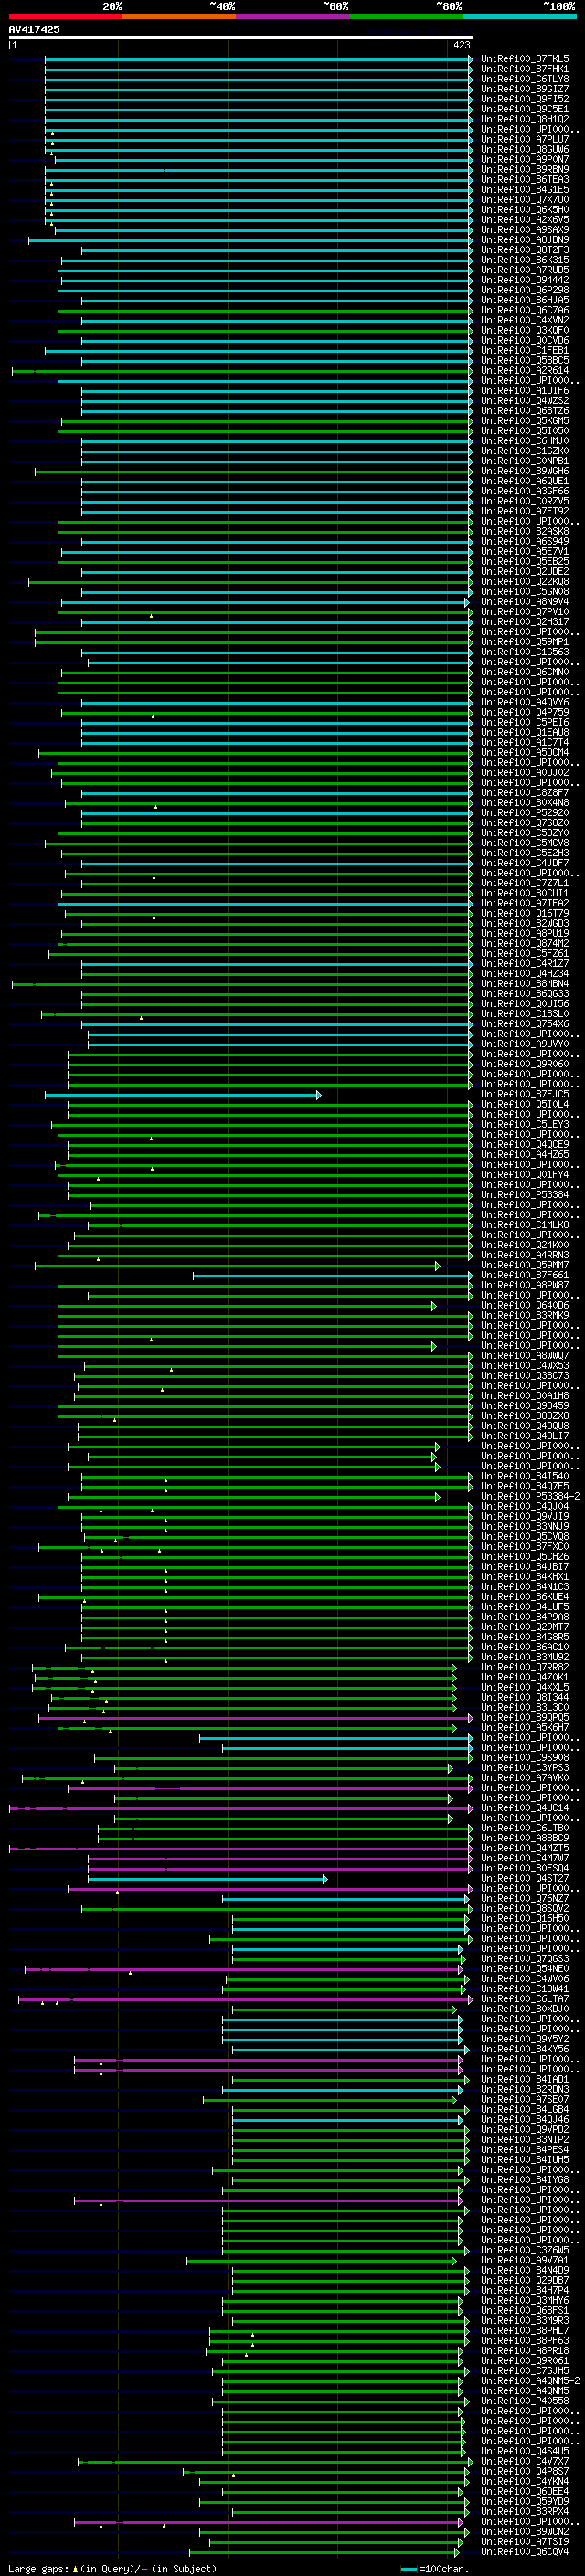Select label UniRef100_A7TSI9

pyautogui.click(x=524, y=2541)
